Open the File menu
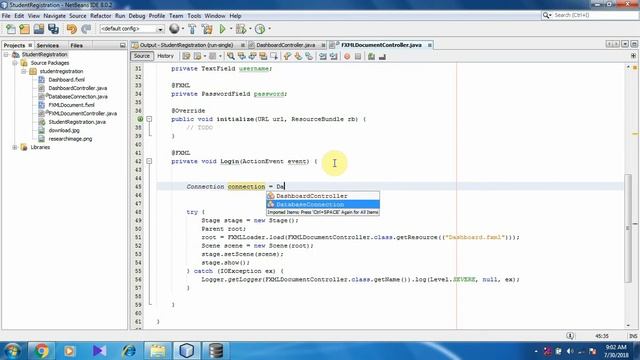Viewport: 640px width, 360px height. click(x=6, y=16)
